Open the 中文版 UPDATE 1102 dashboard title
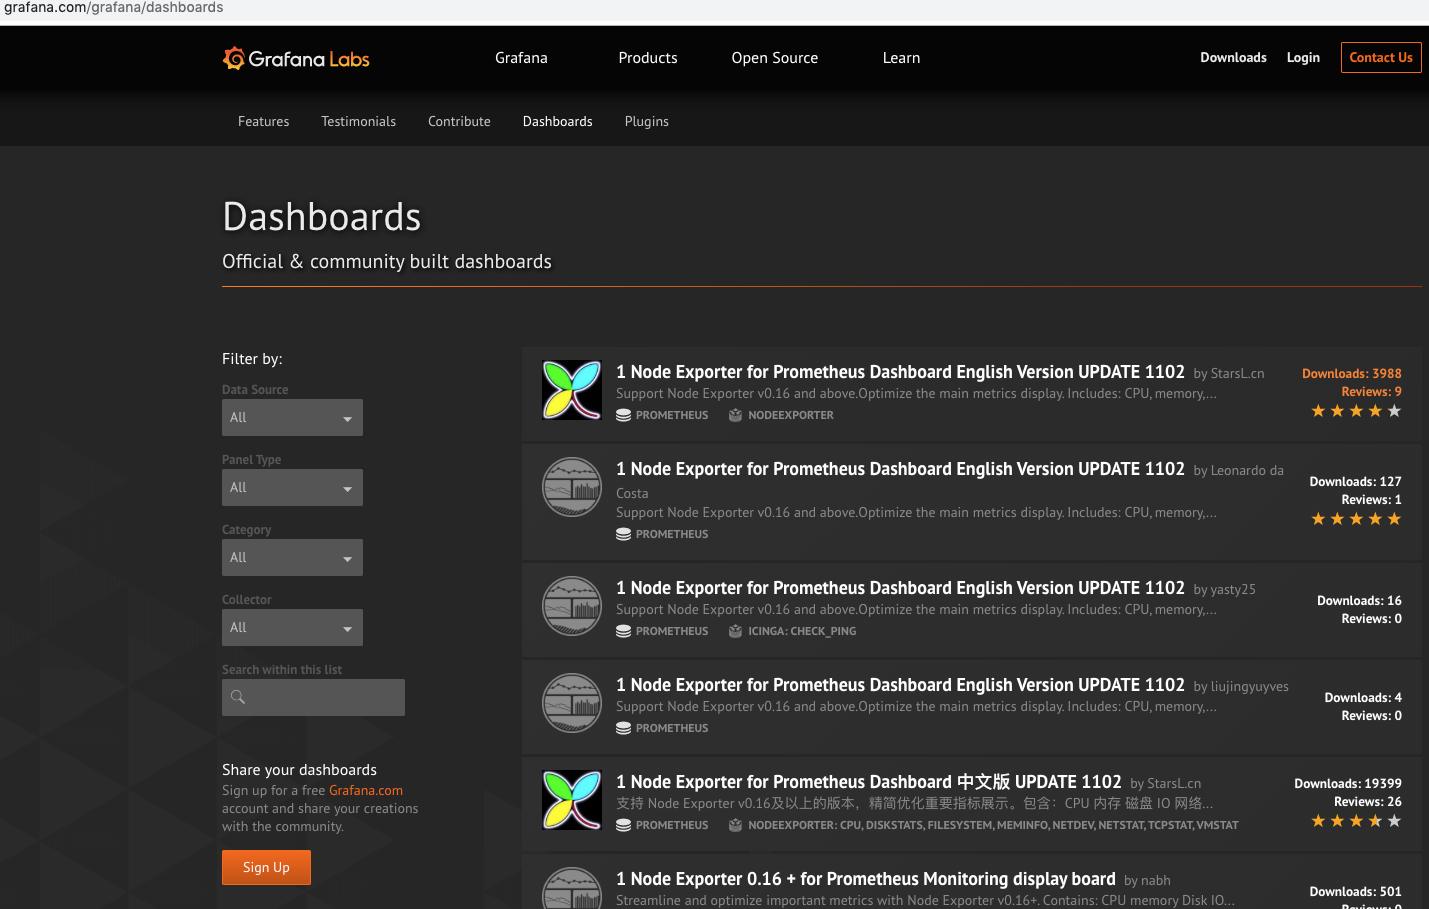Viewport: 1429px width, 909px height. click(869, 782)
